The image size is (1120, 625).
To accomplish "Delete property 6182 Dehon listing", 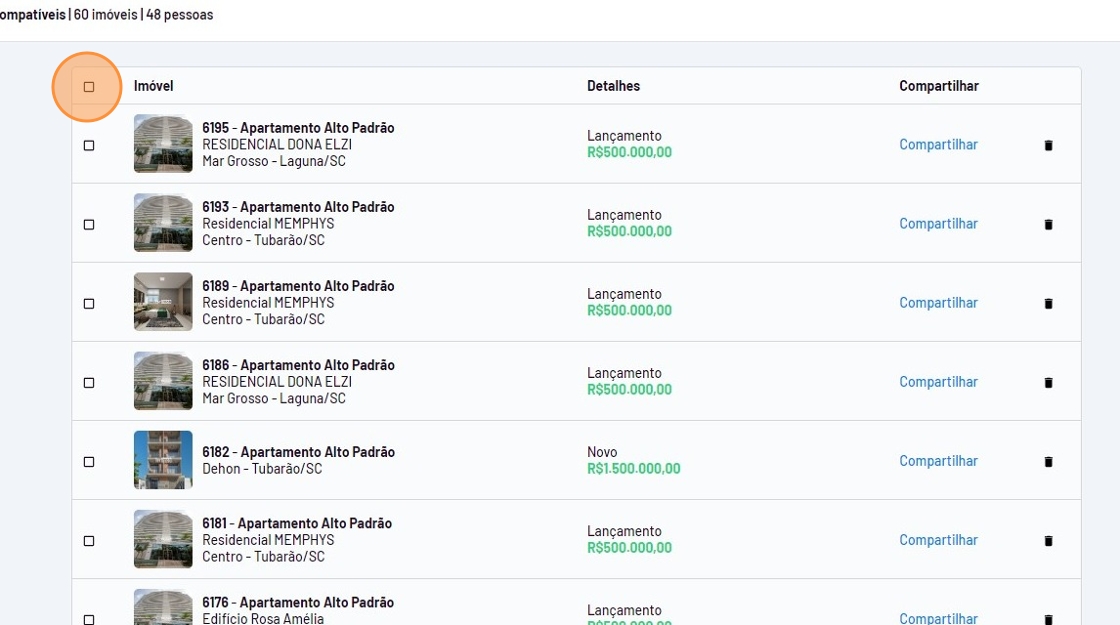I will (1048, 461).
